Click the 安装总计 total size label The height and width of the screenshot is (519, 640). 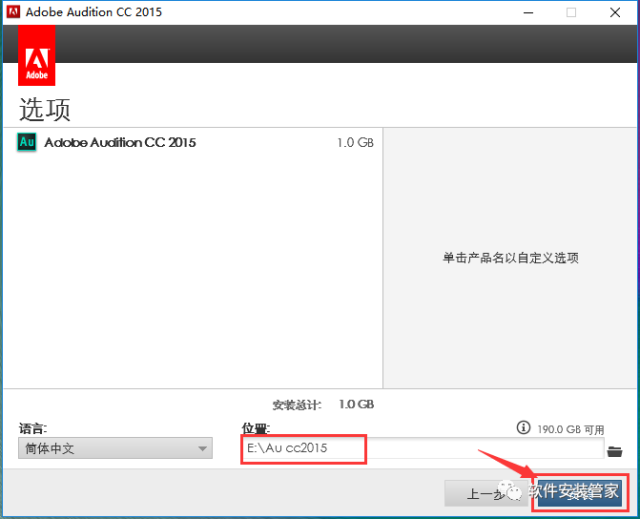click(x=296, y=405)
